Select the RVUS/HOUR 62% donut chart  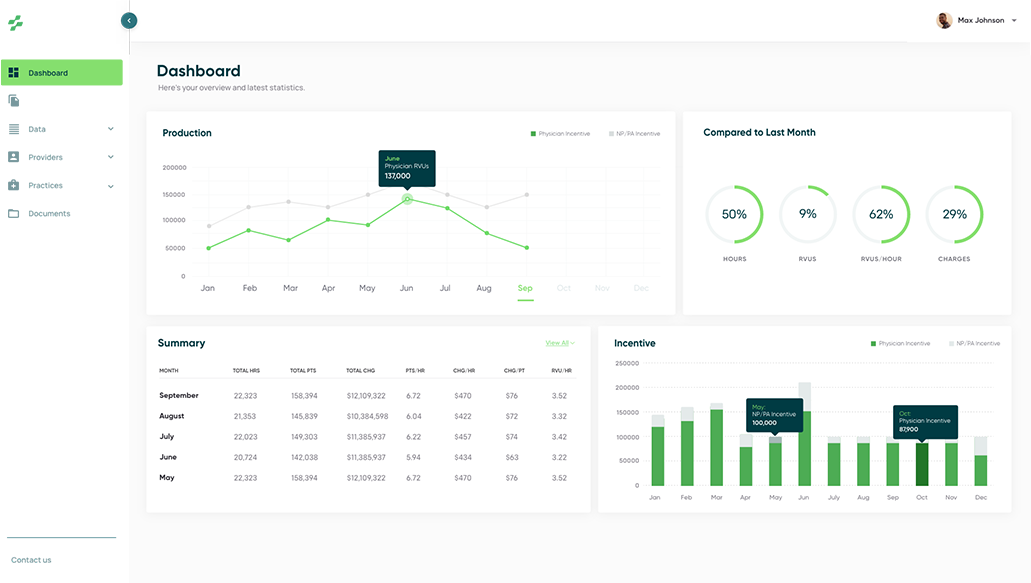tap(881, 214)
